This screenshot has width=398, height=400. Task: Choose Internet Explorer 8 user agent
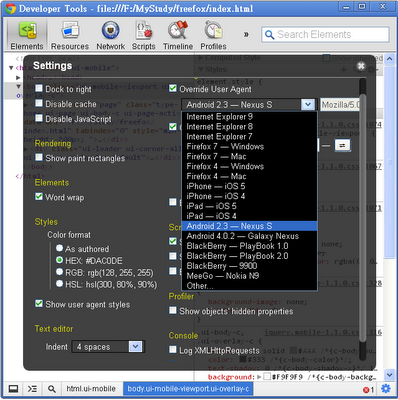[249, 127]
